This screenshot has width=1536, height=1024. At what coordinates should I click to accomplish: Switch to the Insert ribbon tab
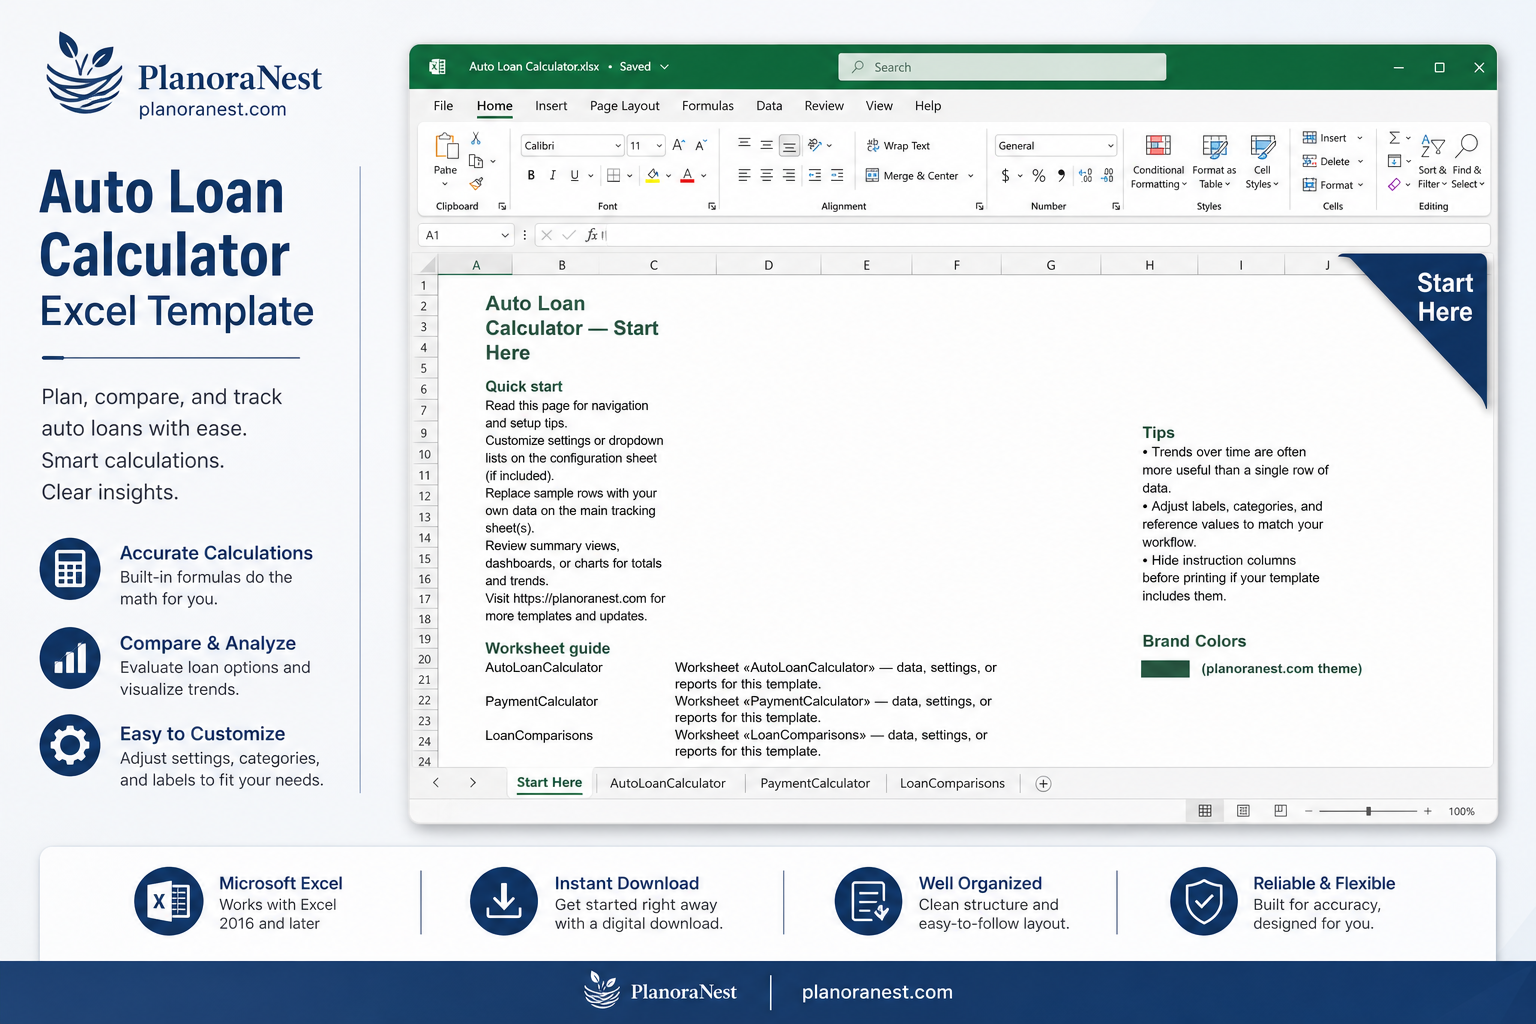click(x=551, y=106)
